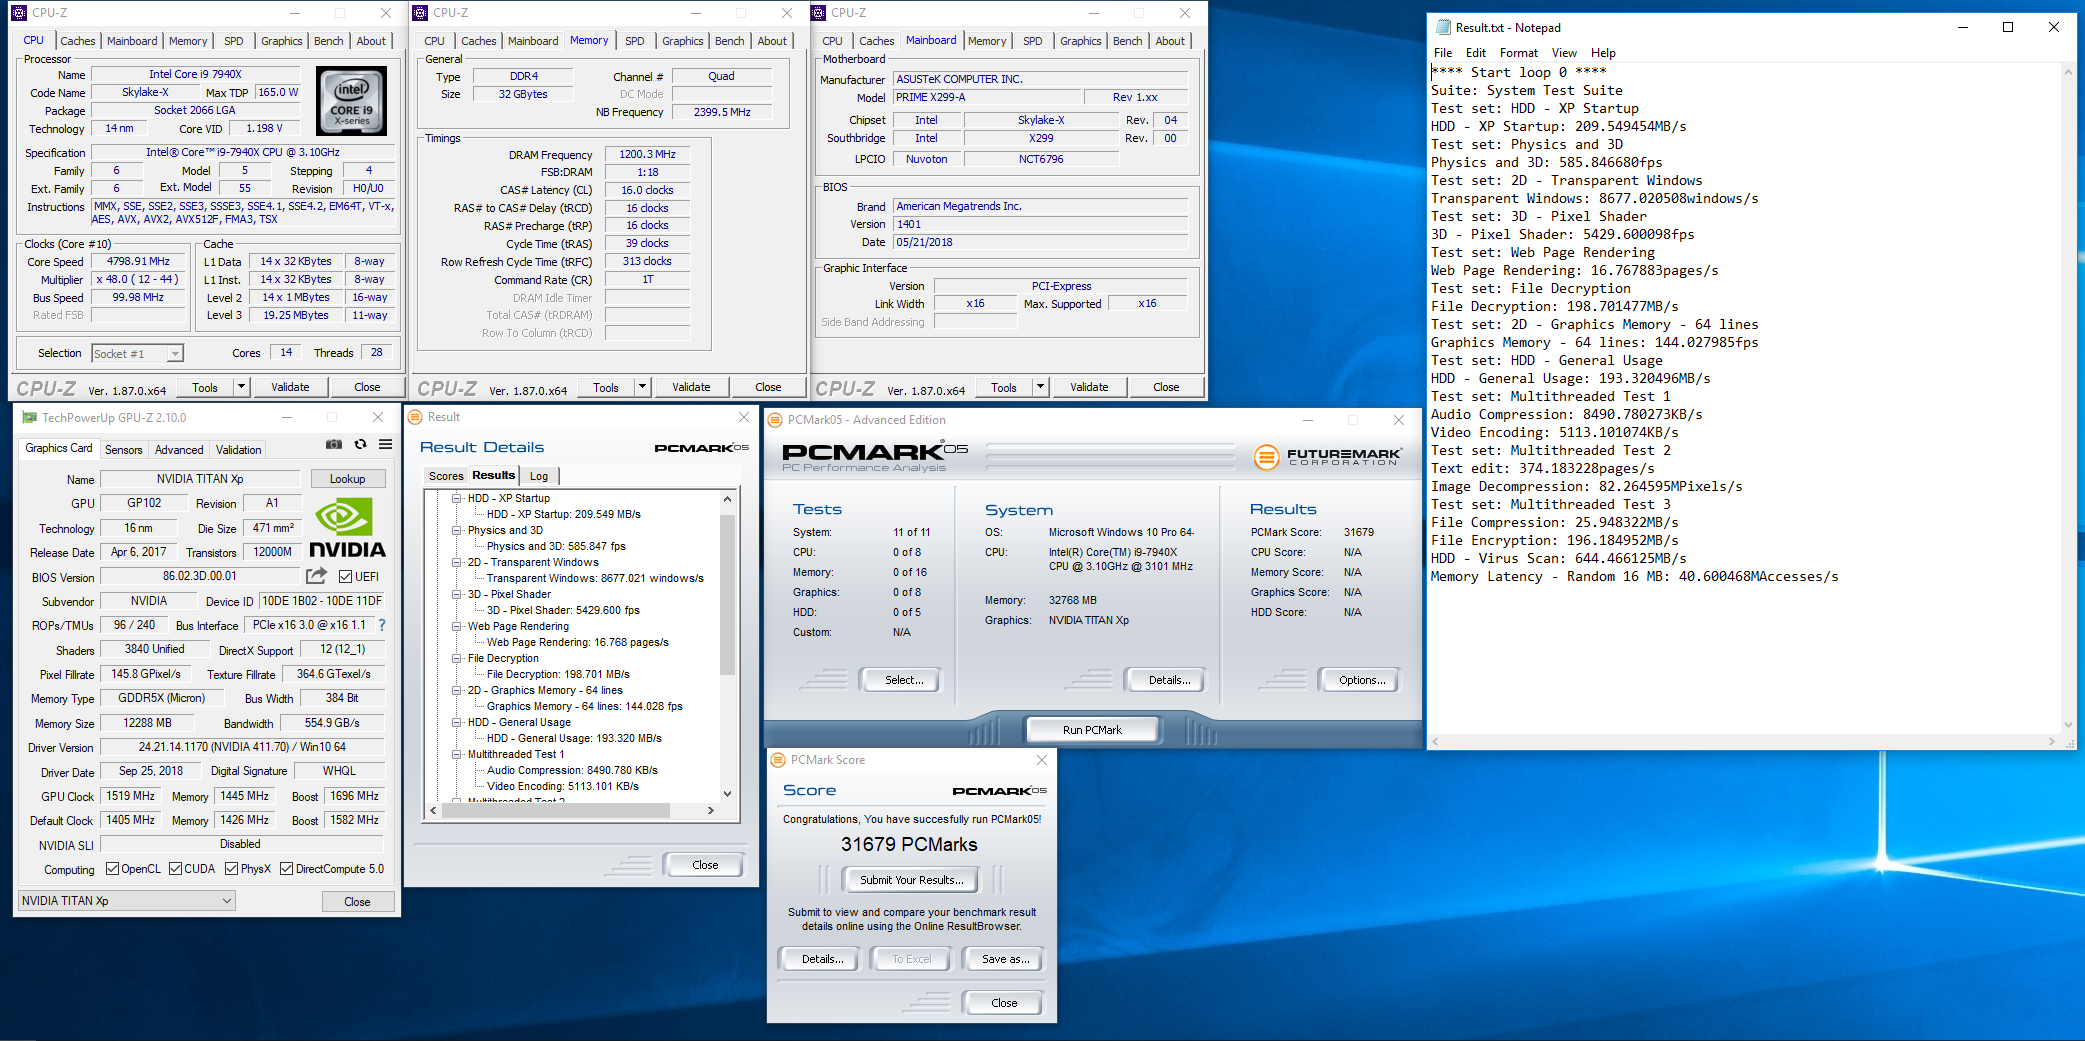Click the Intel Core i9 X-series logo
2085x1041 pixels.
pos(351,101)
